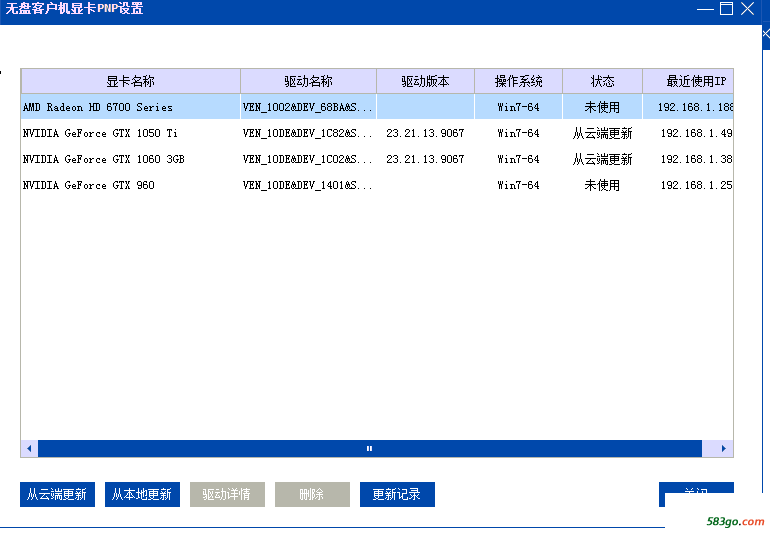Close the 无盘客户机显卡PNP设置 window

pyautogui.click(x=747, y=8)
